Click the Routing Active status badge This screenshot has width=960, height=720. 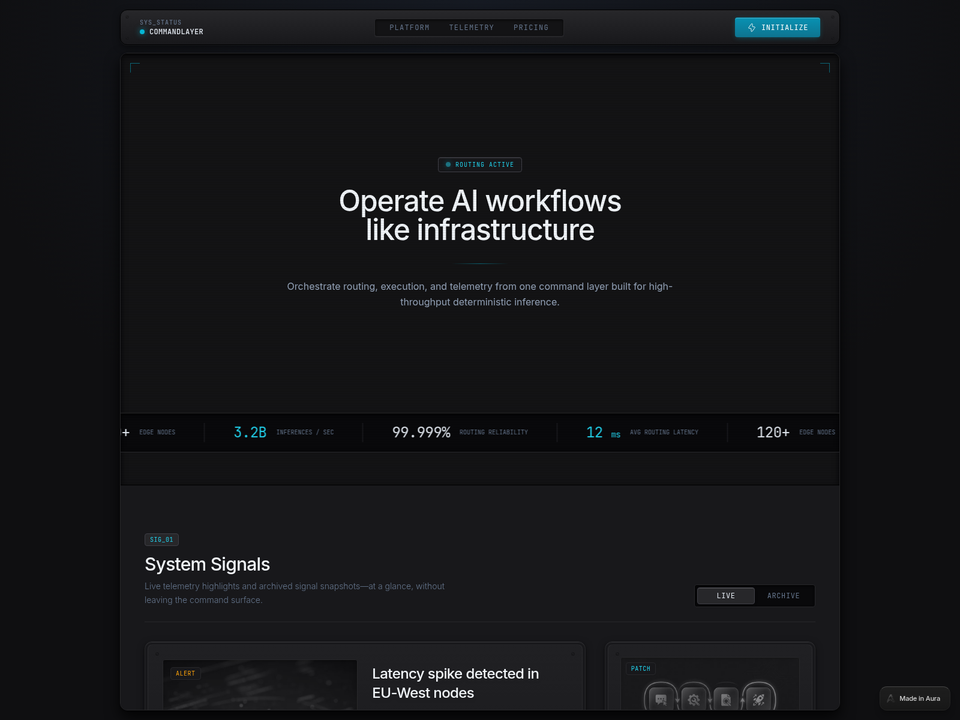point(479,165)
